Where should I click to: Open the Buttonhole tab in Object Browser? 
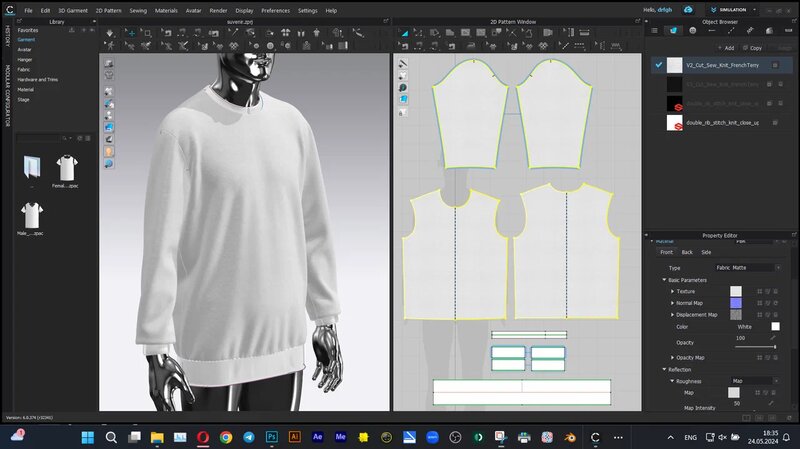click(712, 31)
